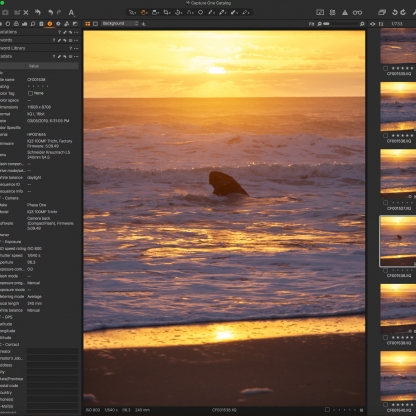Viewport: 416px width, 416px height.
Task: Click the zoom in magnifier icon
Action: click(362, 24)
